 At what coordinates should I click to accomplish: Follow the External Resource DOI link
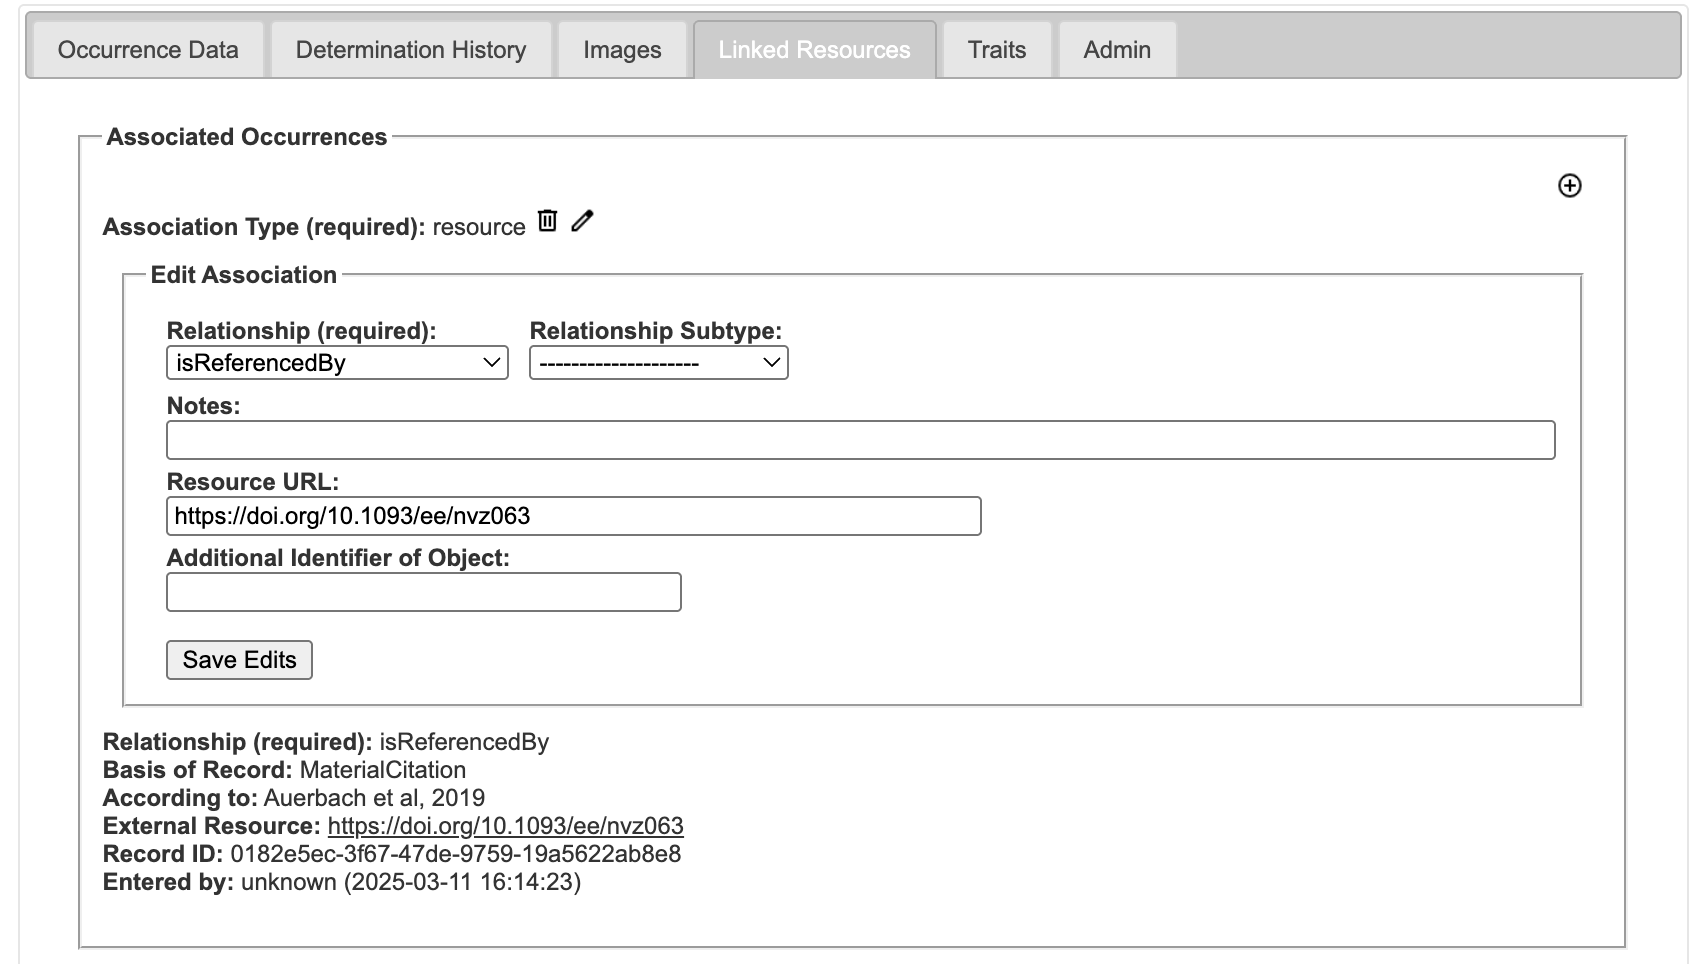point(505,826)
